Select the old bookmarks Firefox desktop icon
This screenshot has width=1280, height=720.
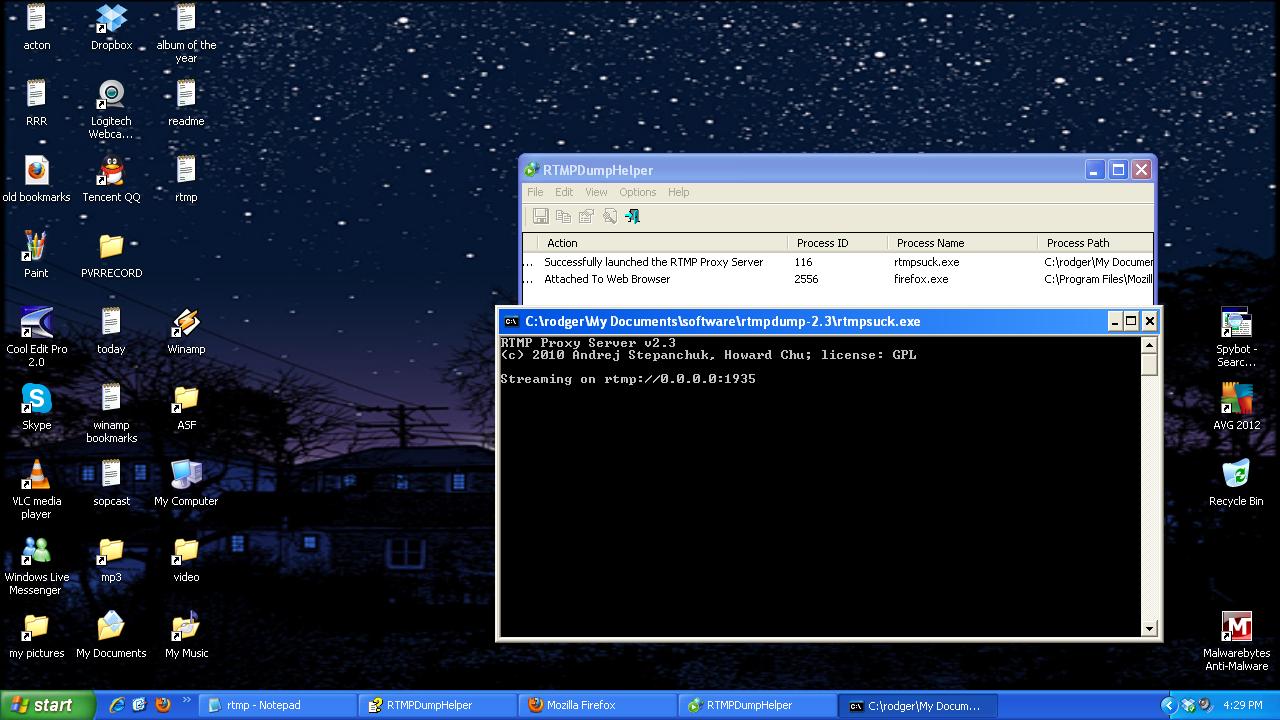tap(36, 170)
